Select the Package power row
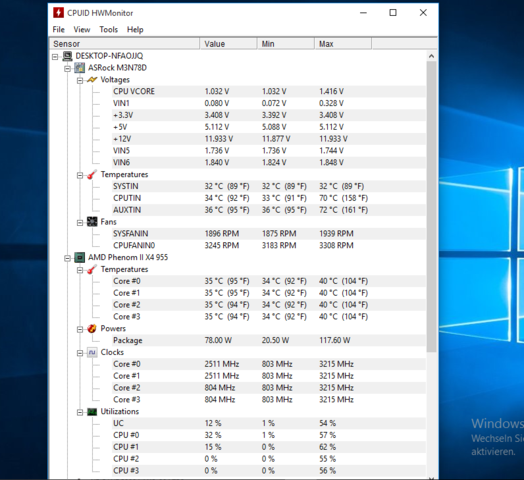Image resolution: width=524 pixels, height=480 pixels. coord(269,340)
